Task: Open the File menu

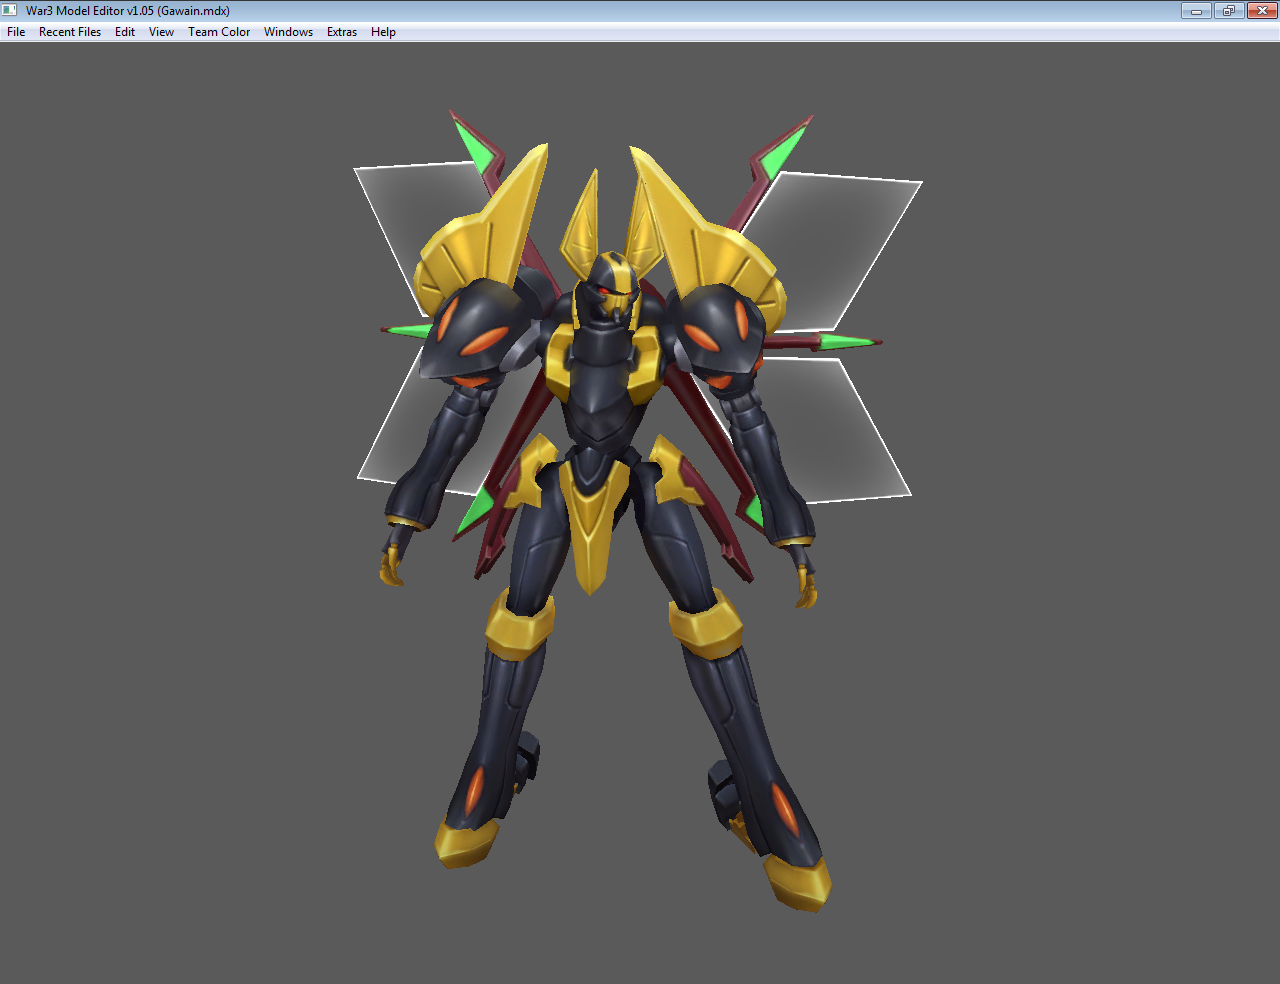Action: pyautogui.click(x=16, y=32)
